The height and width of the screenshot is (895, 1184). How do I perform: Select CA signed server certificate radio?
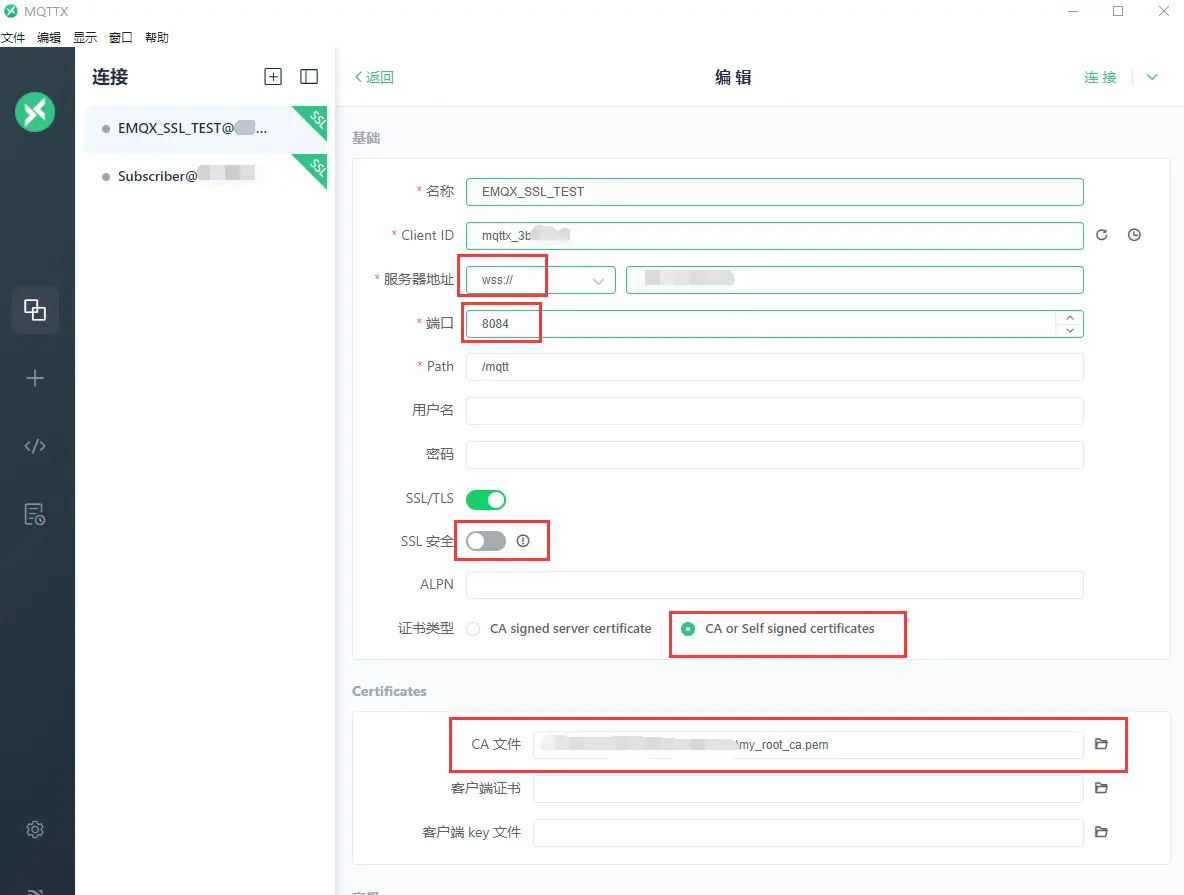click(473, 629)
